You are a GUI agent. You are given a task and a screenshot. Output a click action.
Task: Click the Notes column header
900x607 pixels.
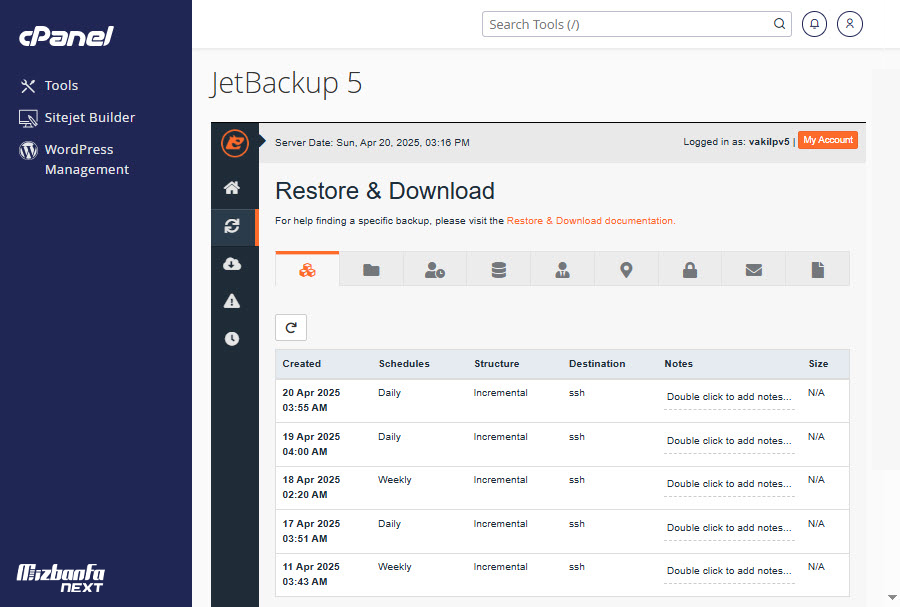tap(678, 364)
